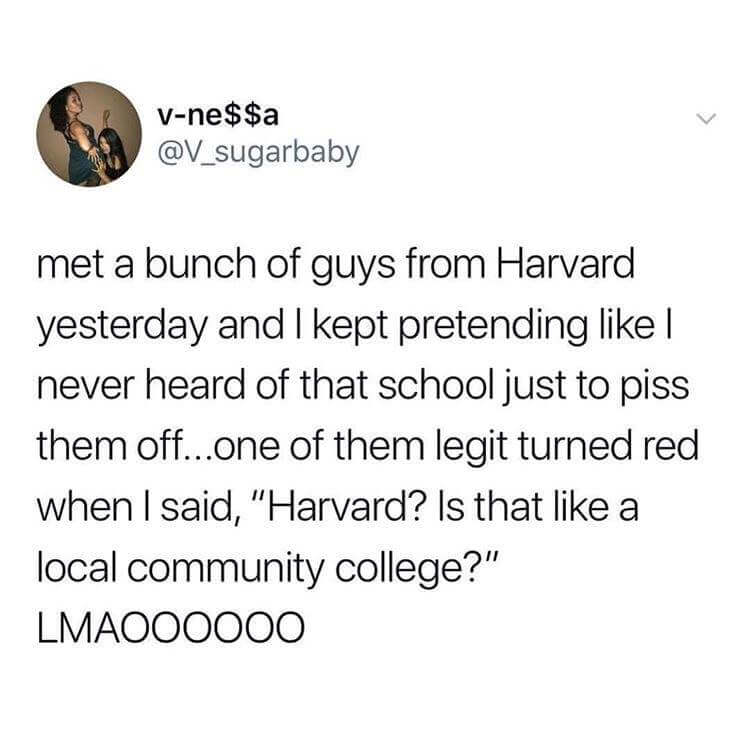The height and width of the screenshot is (750, 750).
Task: Click the word heard in the tweet
Action: [x=194, y=386]
